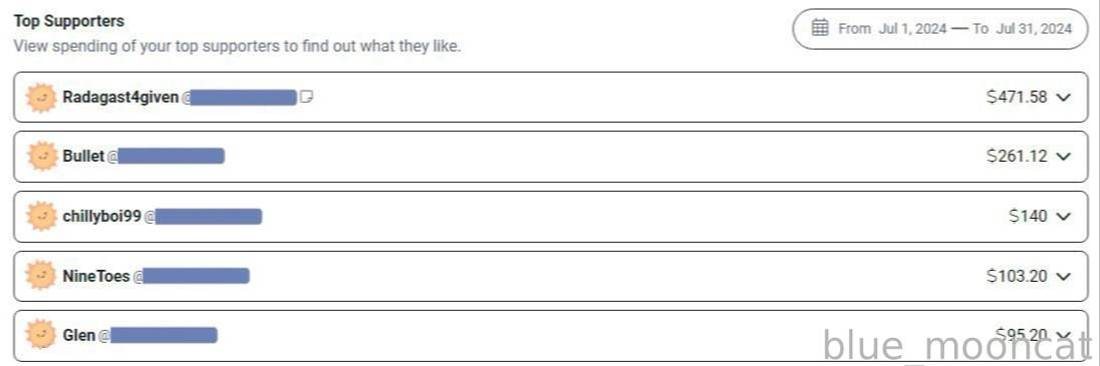1100x366 pixels.
Task: Click Glen's sun avatar icon
Action: [x=41, y=335]
